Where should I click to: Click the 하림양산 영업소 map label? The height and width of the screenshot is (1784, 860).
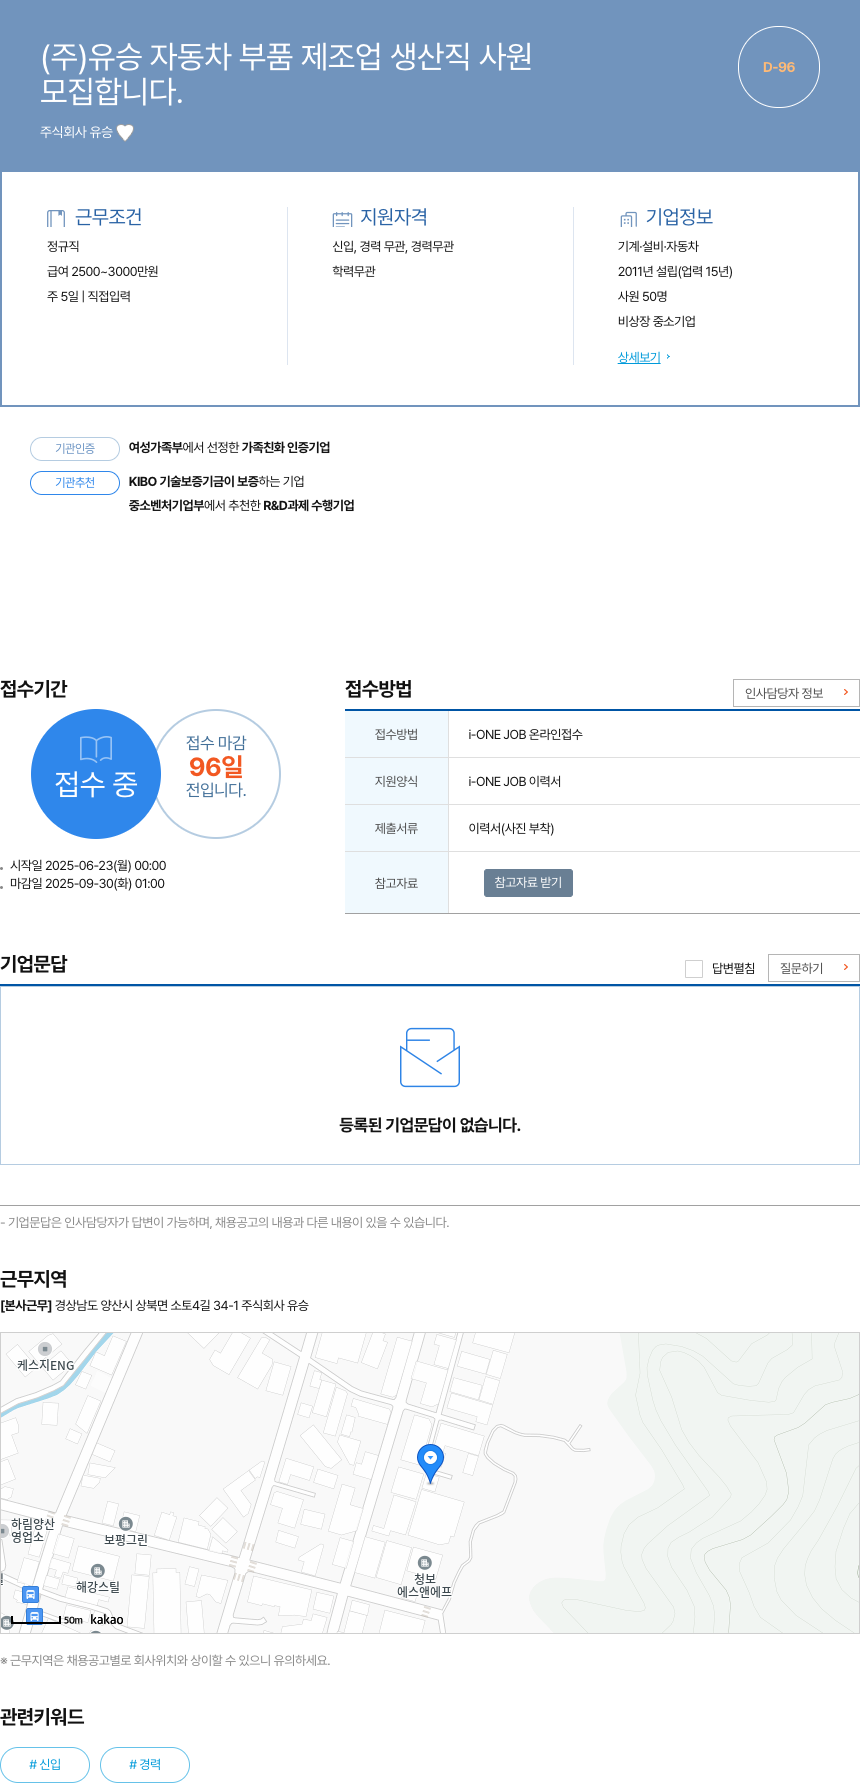click(32, 1530)
